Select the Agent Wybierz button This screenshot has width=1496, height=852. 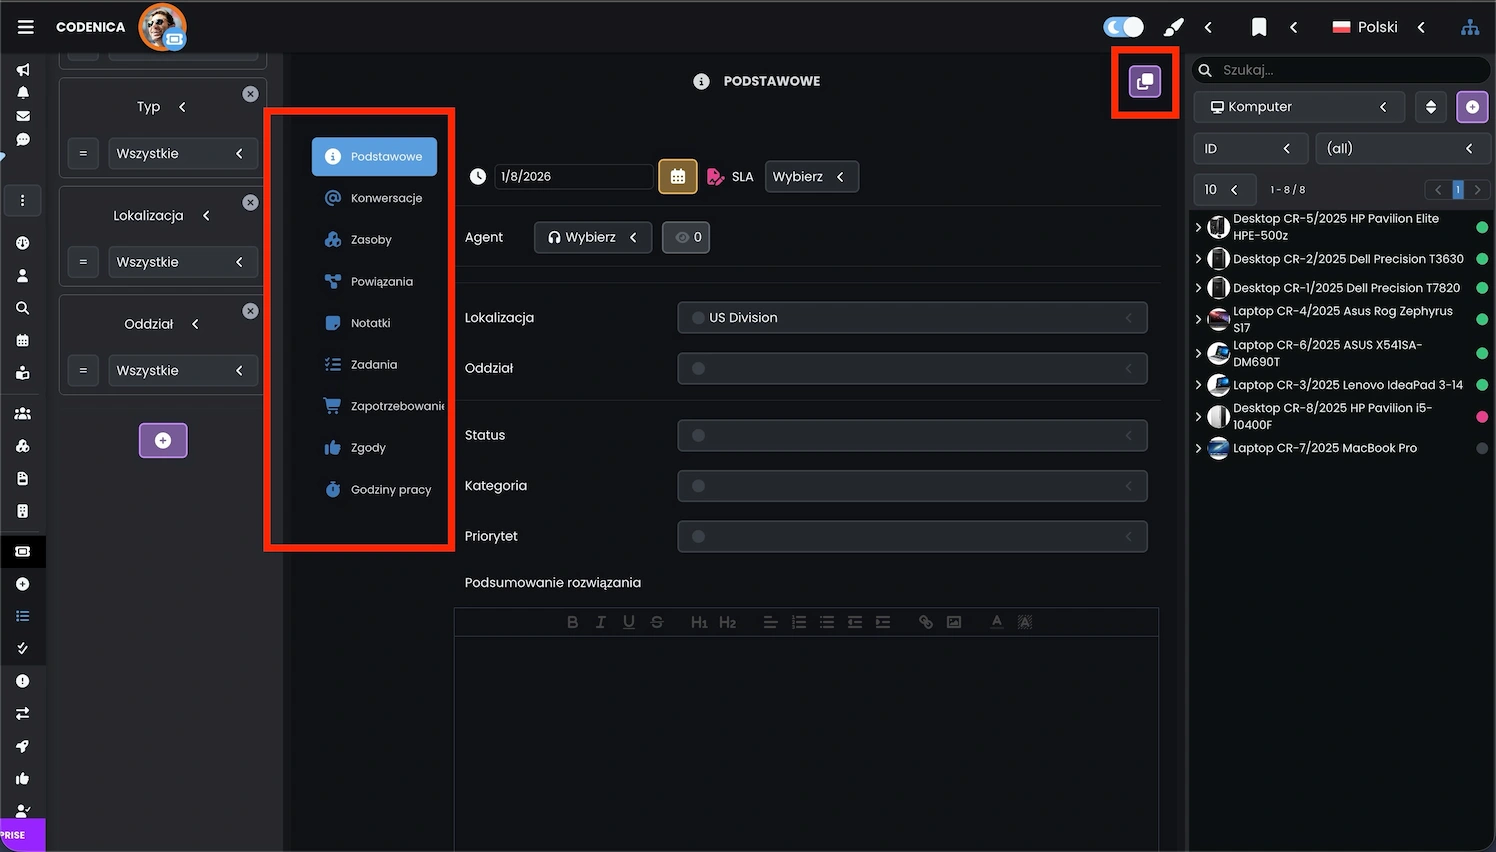click(x=592, y=237)
